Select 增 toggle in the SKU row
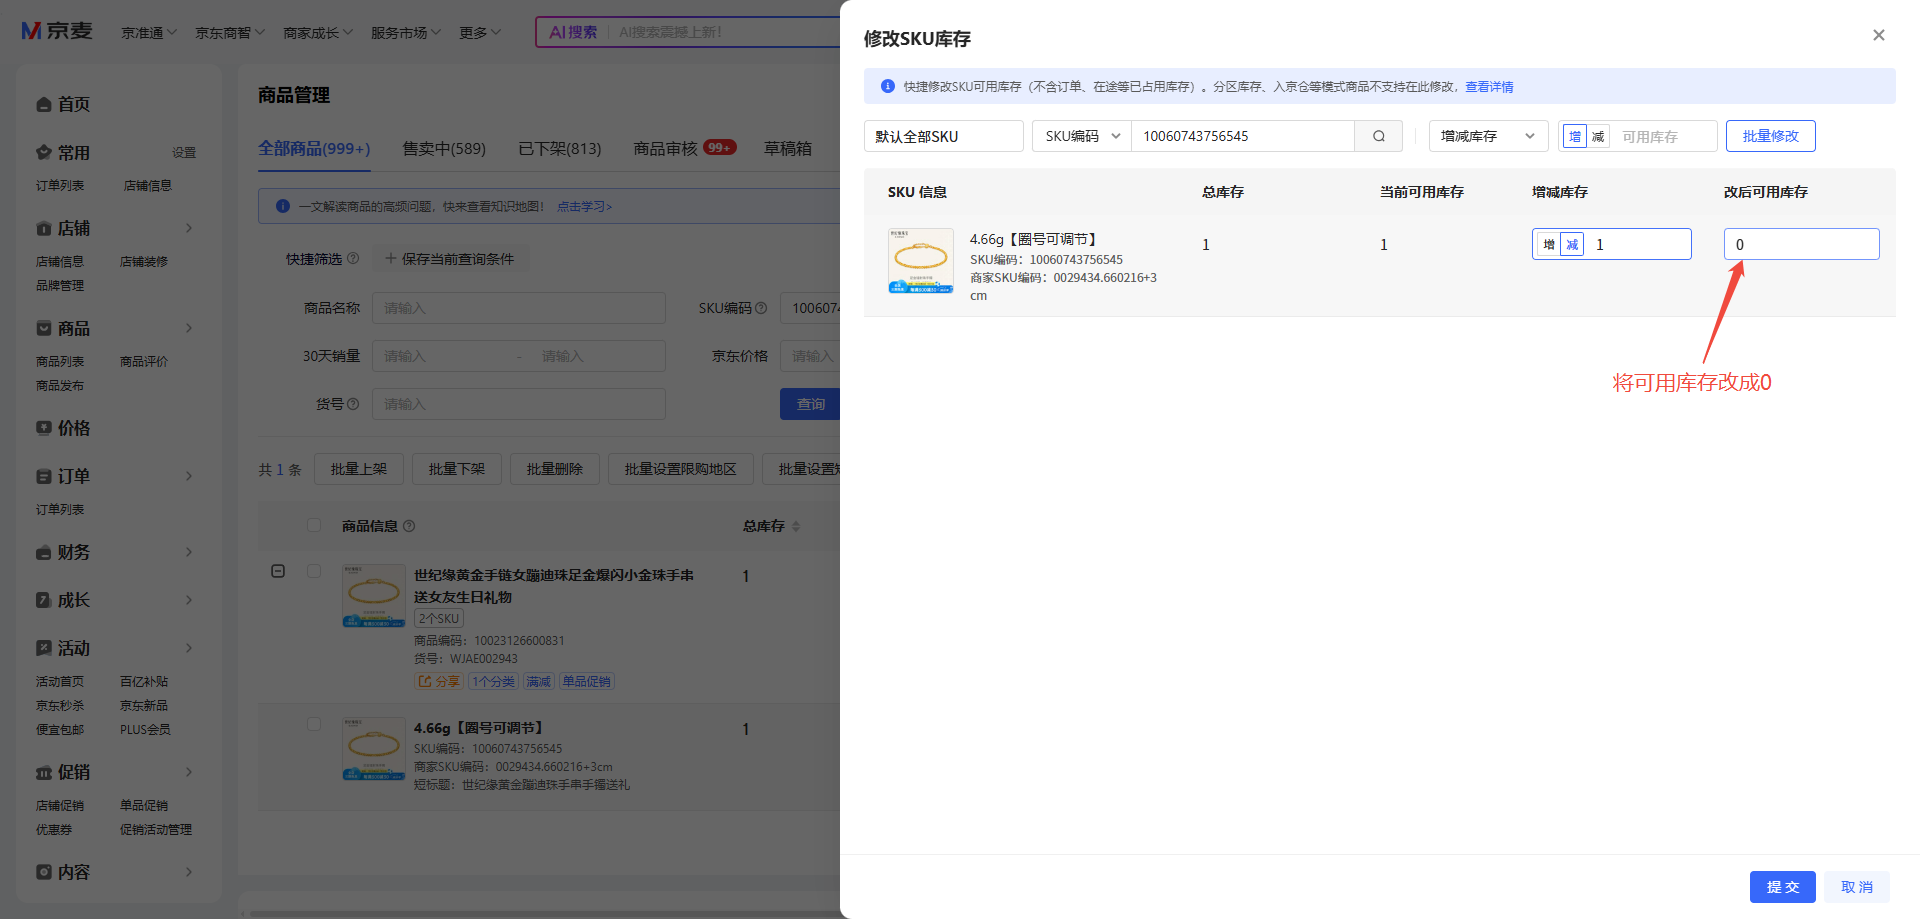This screenshot has width=1920, height=919. [x=1549, y=245]
